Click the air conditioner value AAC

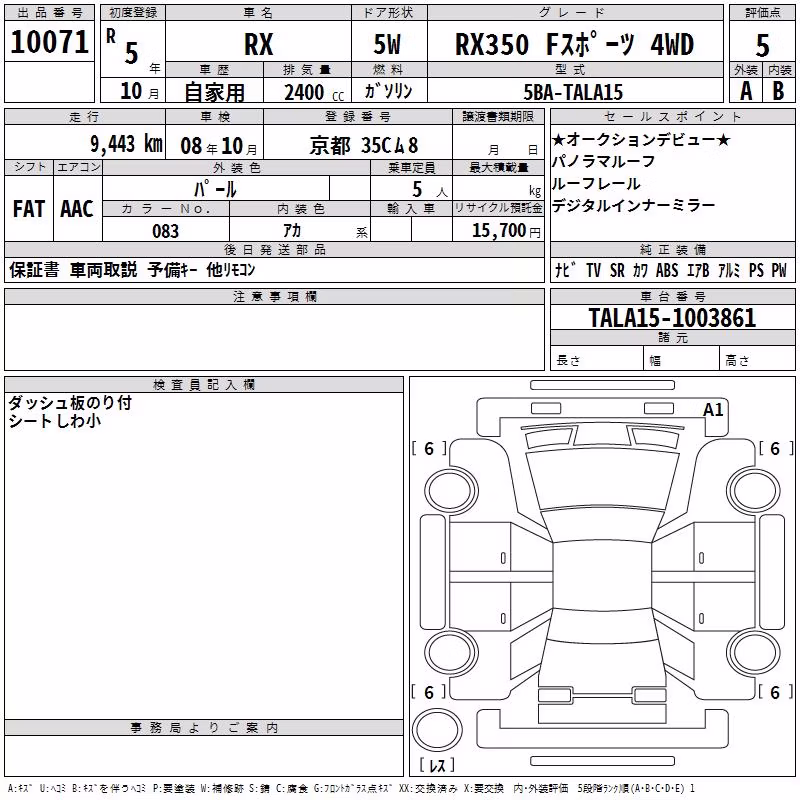[x=77, y=209]
